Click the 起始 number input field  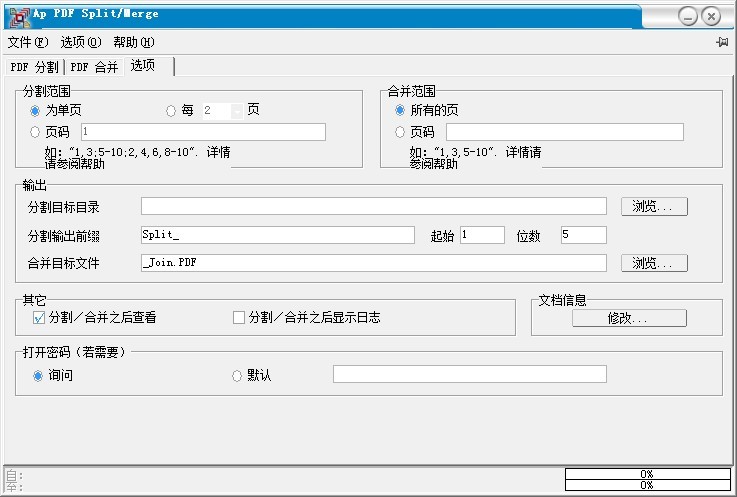(482, 235)
